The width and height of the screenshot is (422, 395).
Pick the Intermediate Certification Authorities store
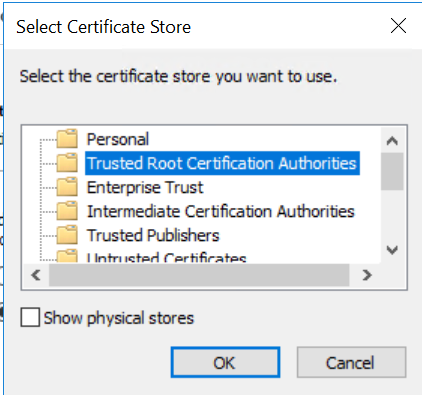point(221,211)
